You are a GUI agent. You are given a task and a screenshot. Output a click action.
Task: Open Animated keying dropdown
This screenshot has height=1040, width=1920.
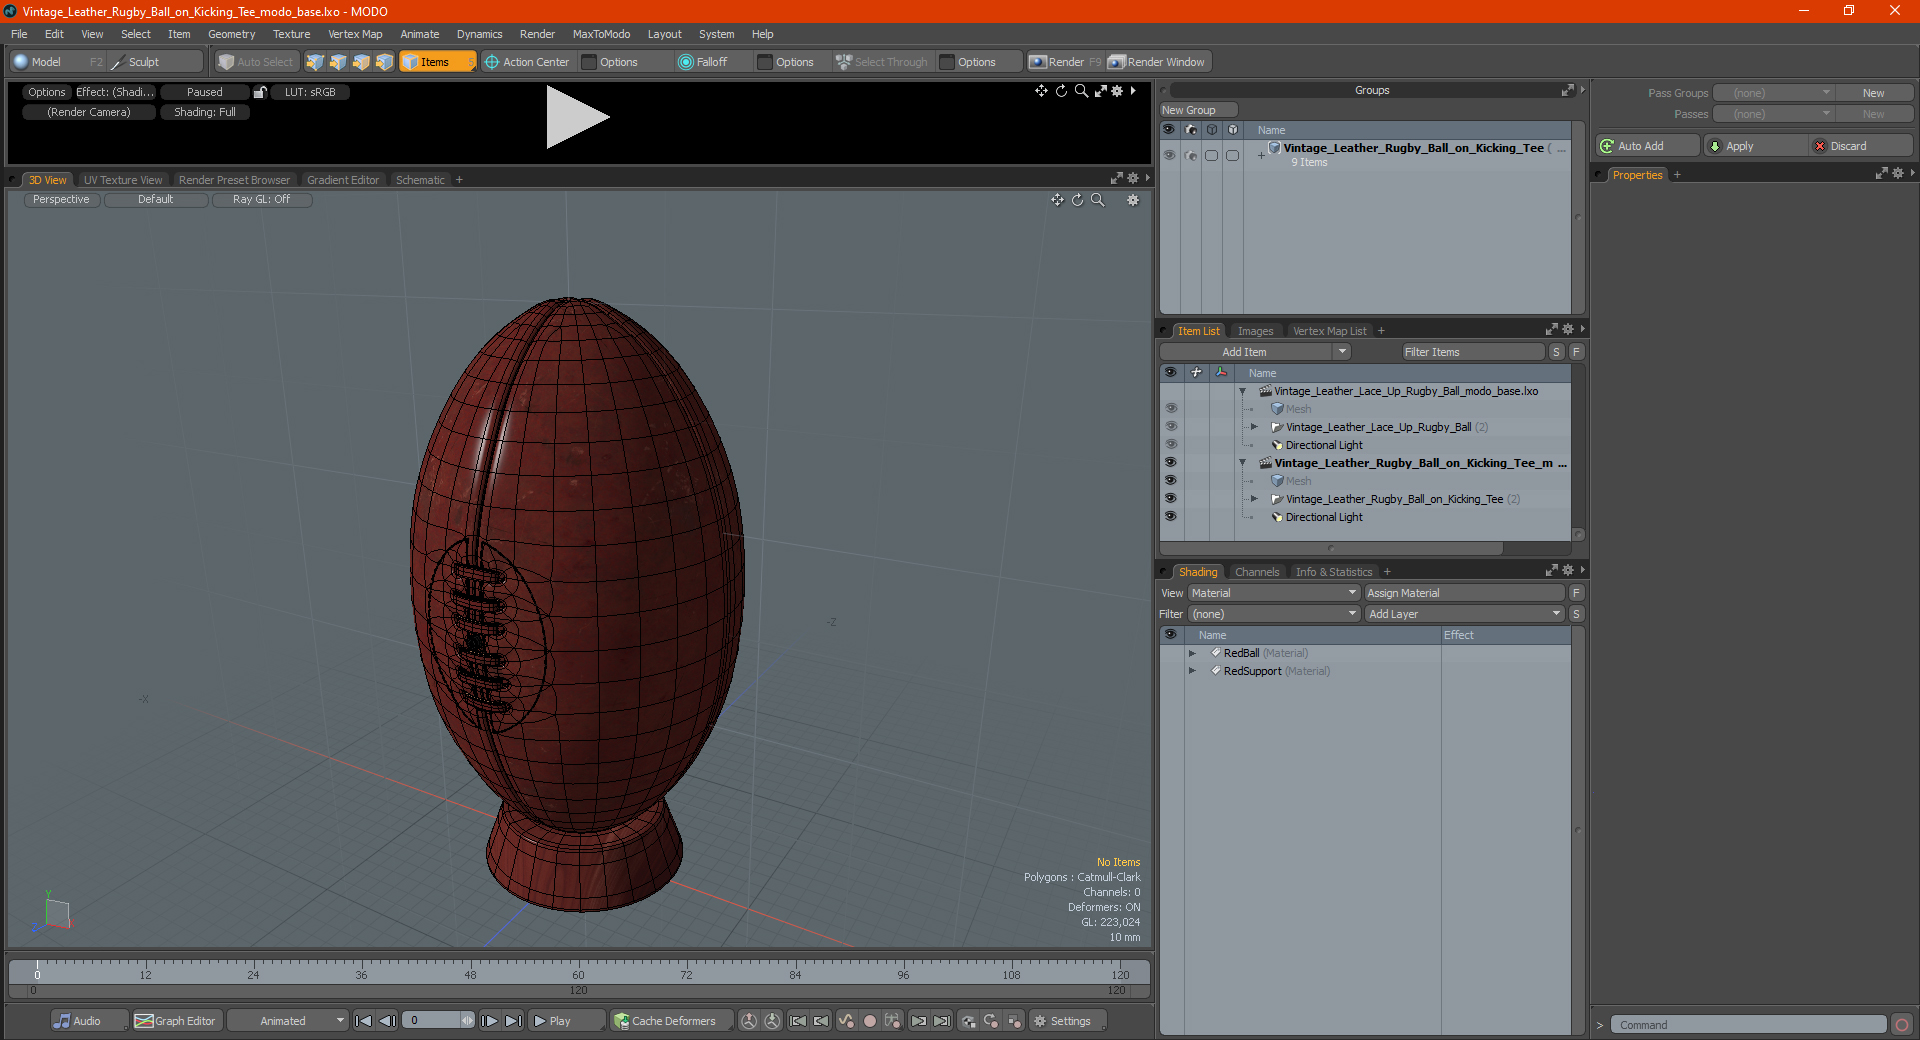click(x=287, y=1021)
